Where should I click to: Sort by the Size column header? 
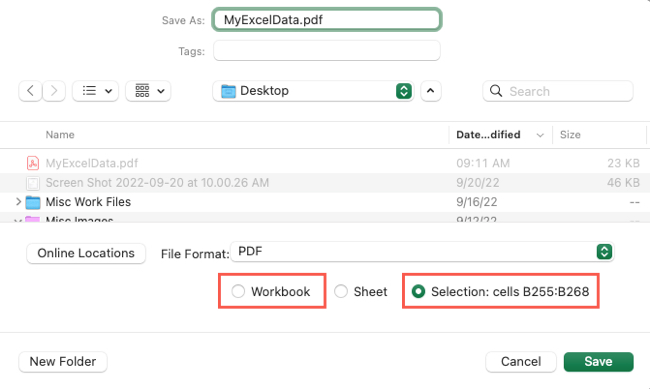pyautogui.click(x=570, y=135)
